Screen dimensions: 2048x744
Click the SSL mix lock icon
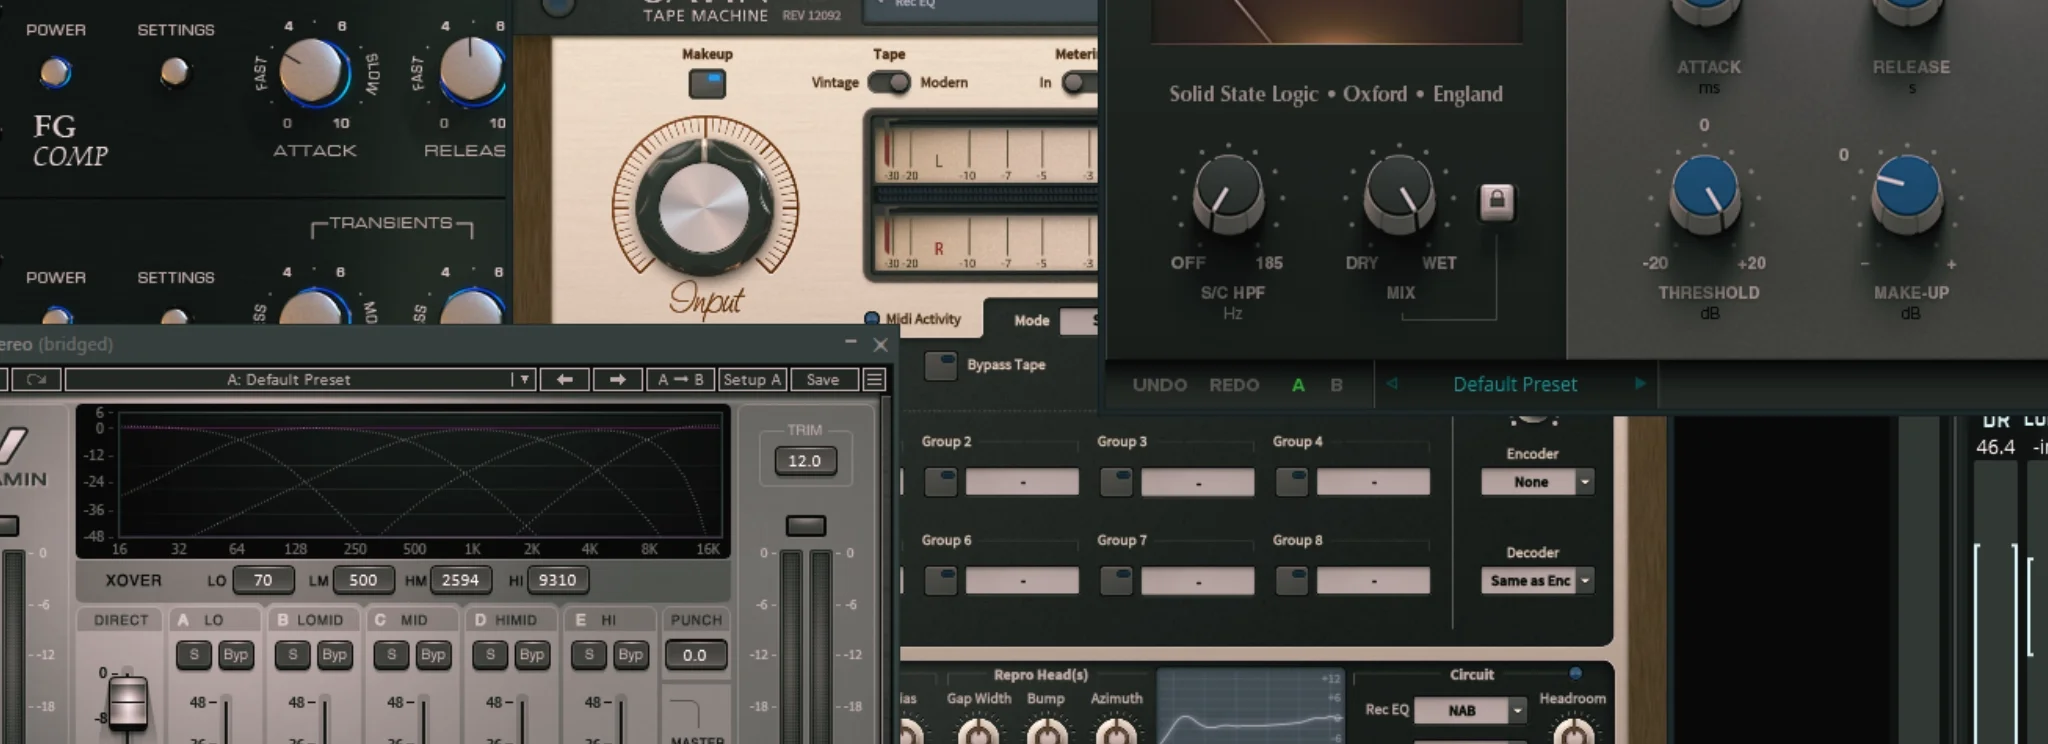coord(1496,201)
